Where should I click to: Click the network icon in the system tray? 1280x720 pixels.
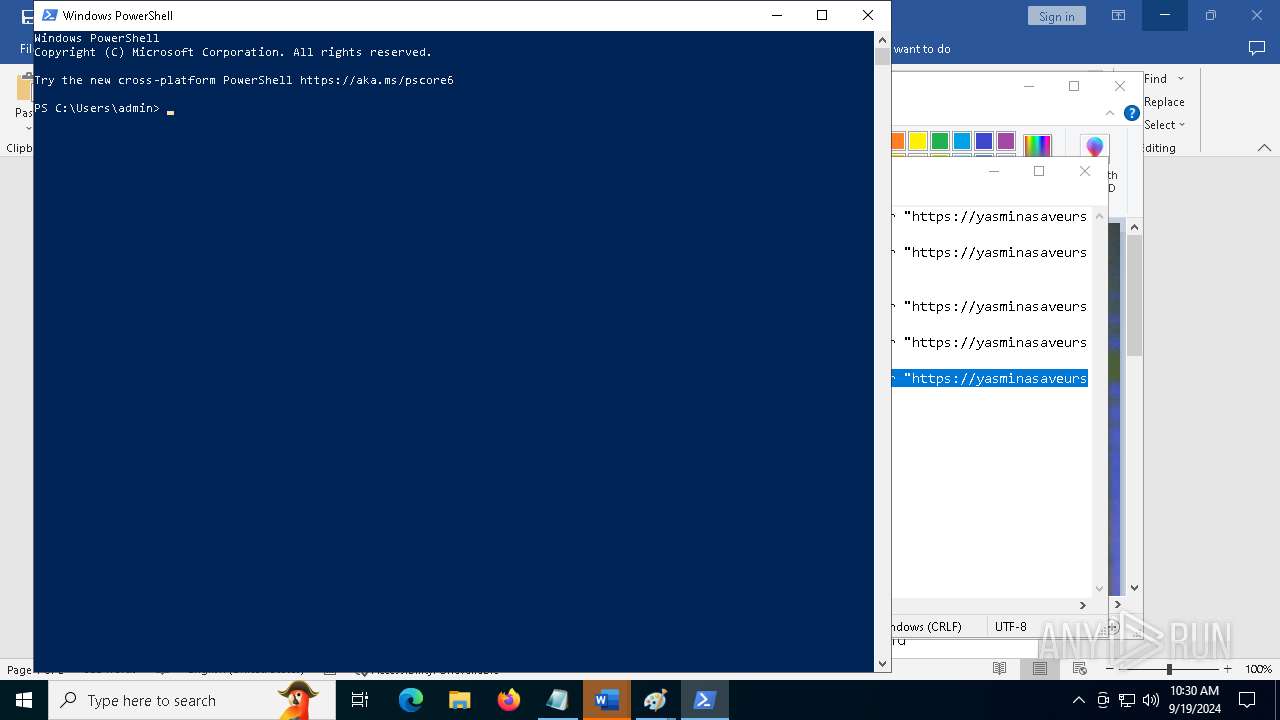(1127, 700)
